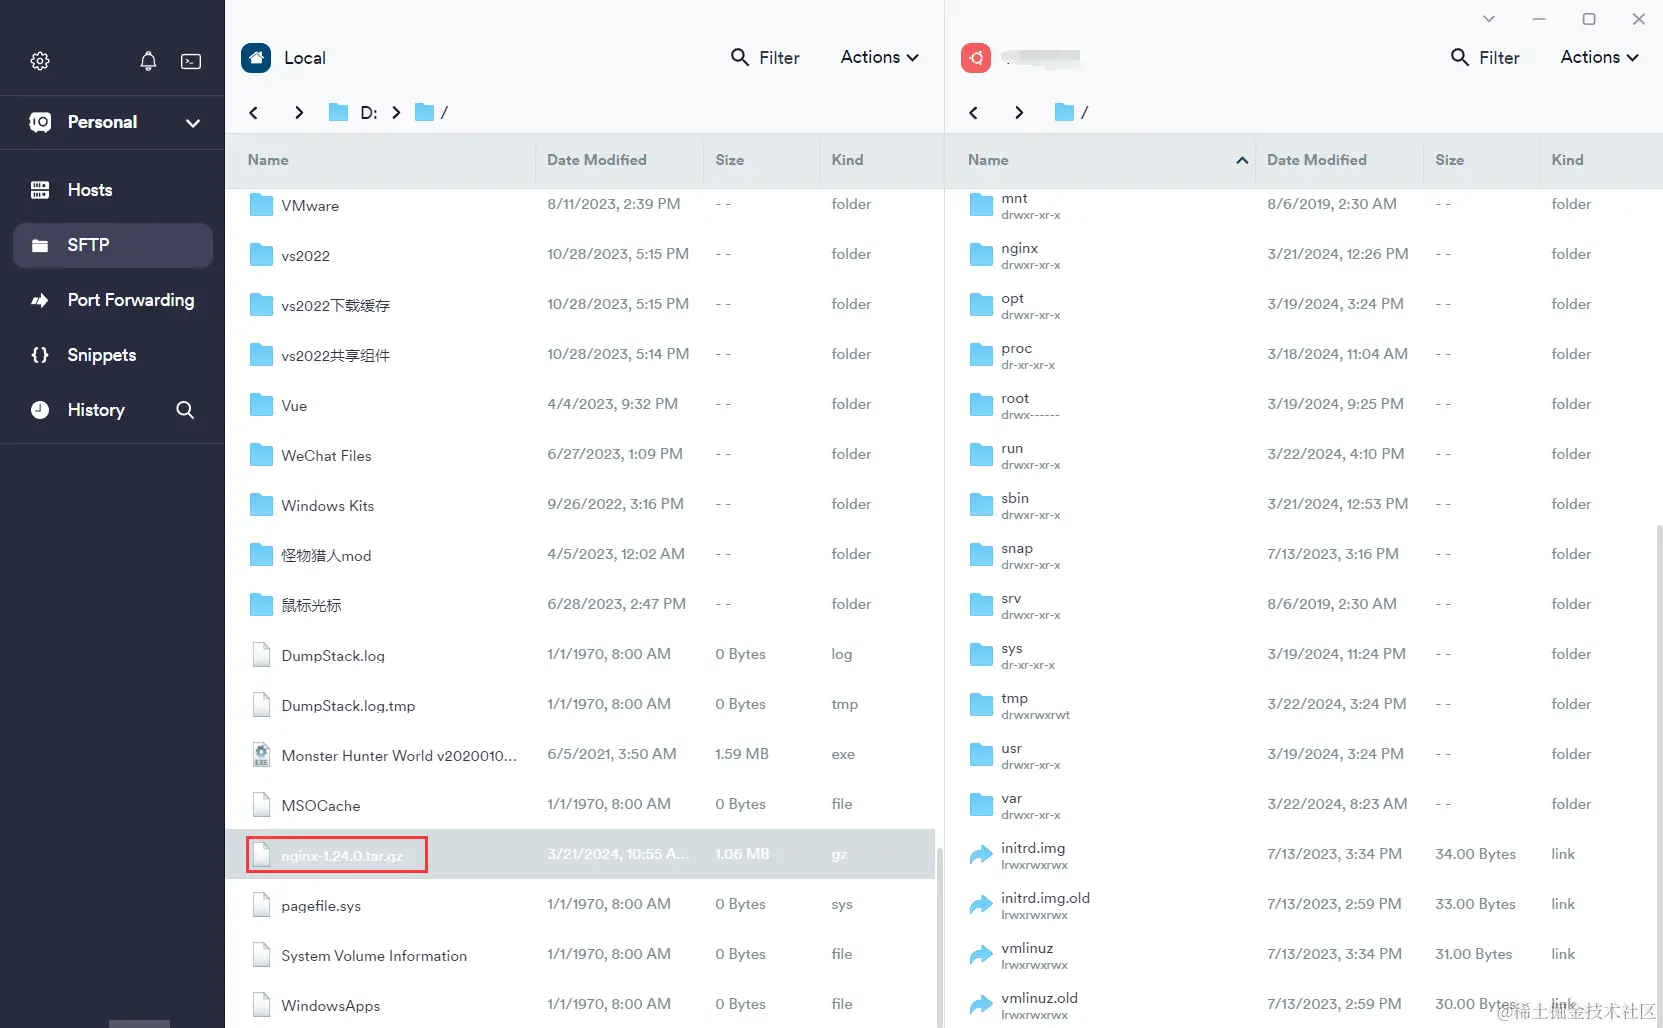The height and width of the screenshot is (1028, 1663).
Task: Expand the Personal vault dropdown
Action: [x=193, y=123]
